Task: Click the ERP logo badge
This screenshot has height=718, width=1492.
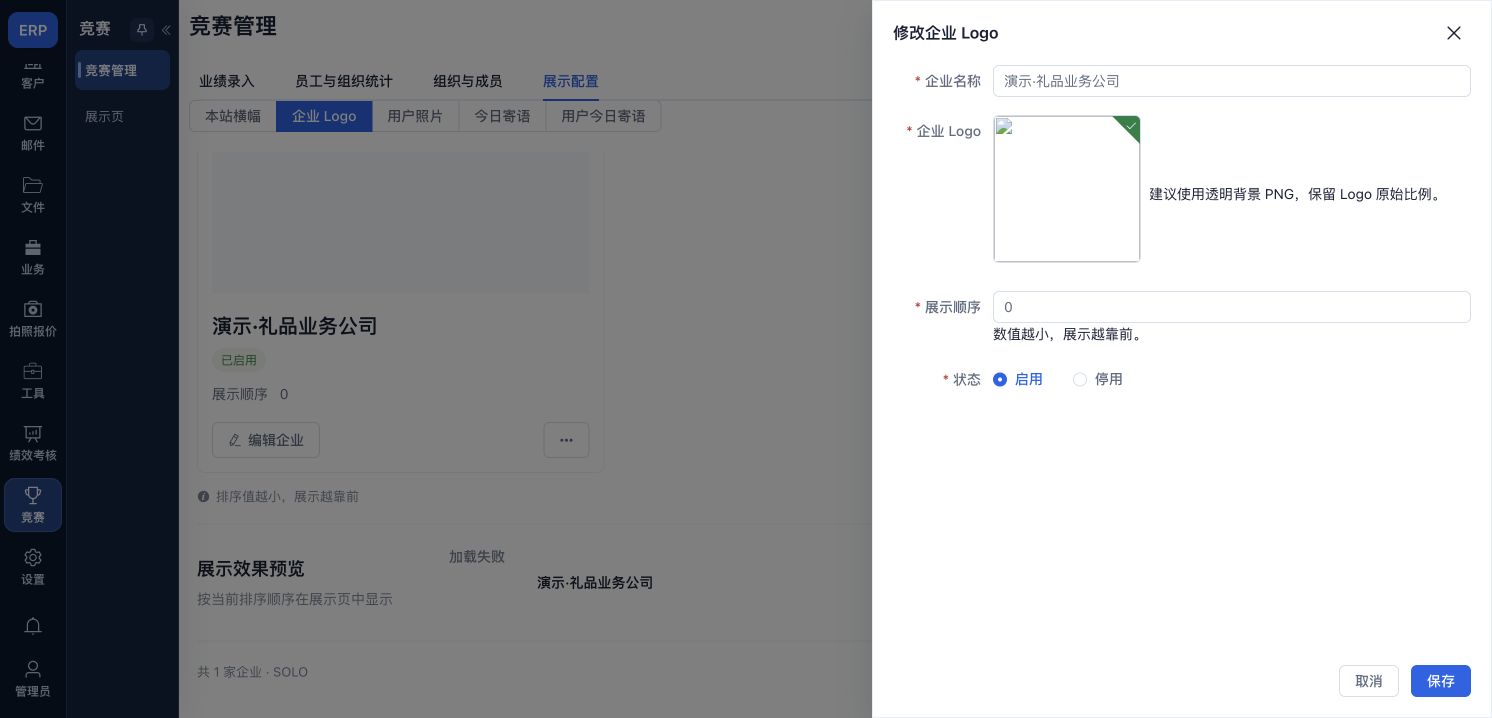Action: (x=33, y=30)
